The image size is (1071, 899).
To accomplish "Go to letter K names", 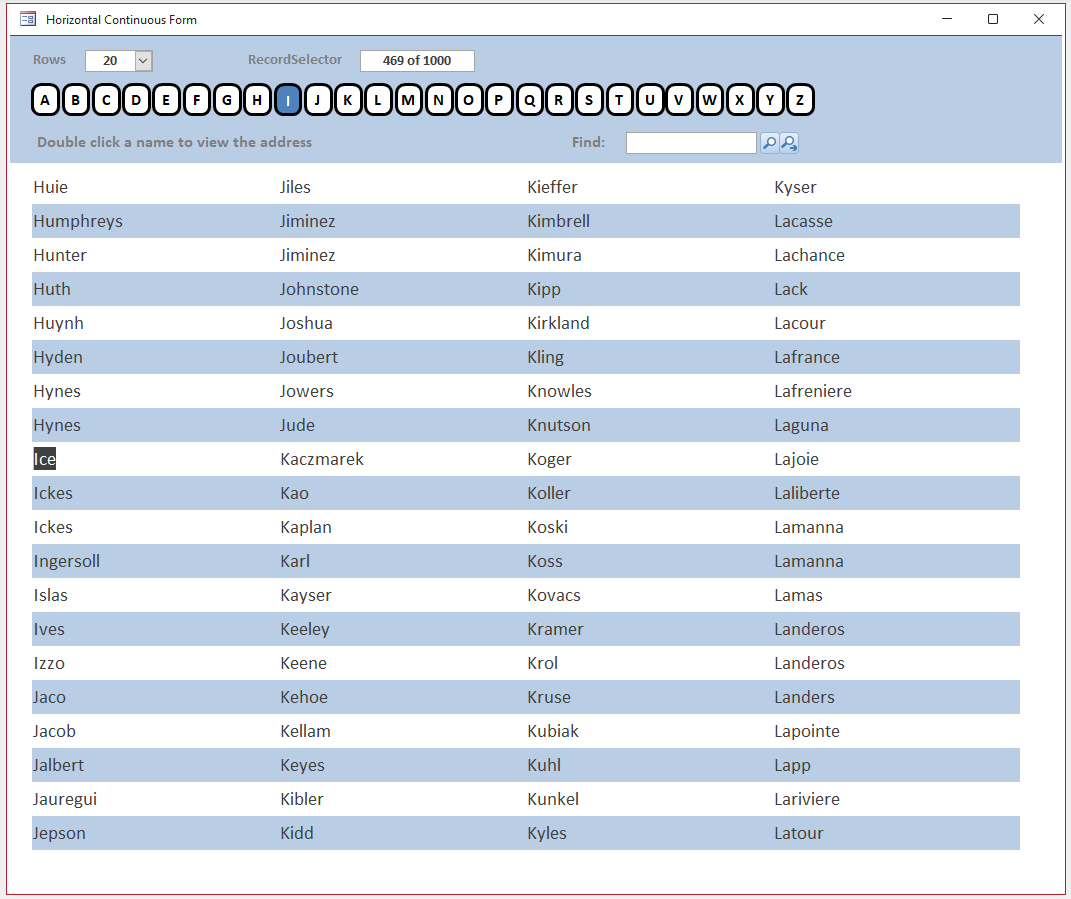I will 348,100.
